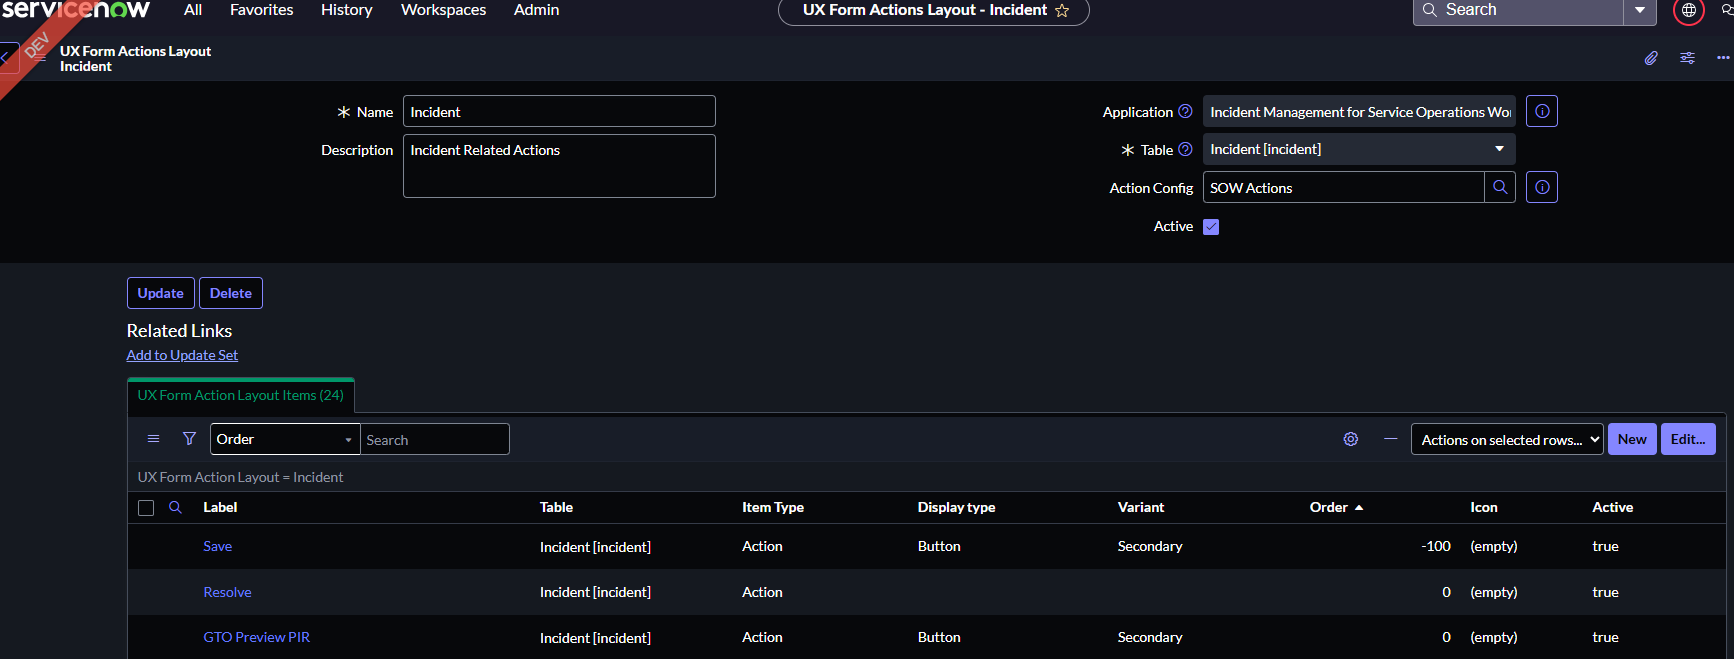
Task: Click the attachment paperclip icon
Action: pos(1651,58)
